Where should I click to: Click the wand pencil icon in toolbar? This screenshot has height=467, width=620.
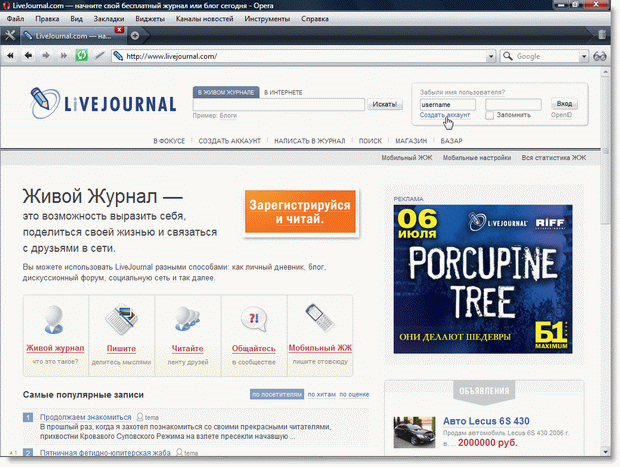100,56
